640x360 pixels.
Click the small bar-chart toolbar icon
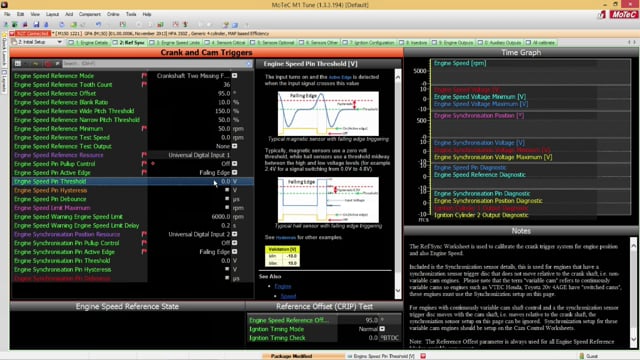pos(160,24)
